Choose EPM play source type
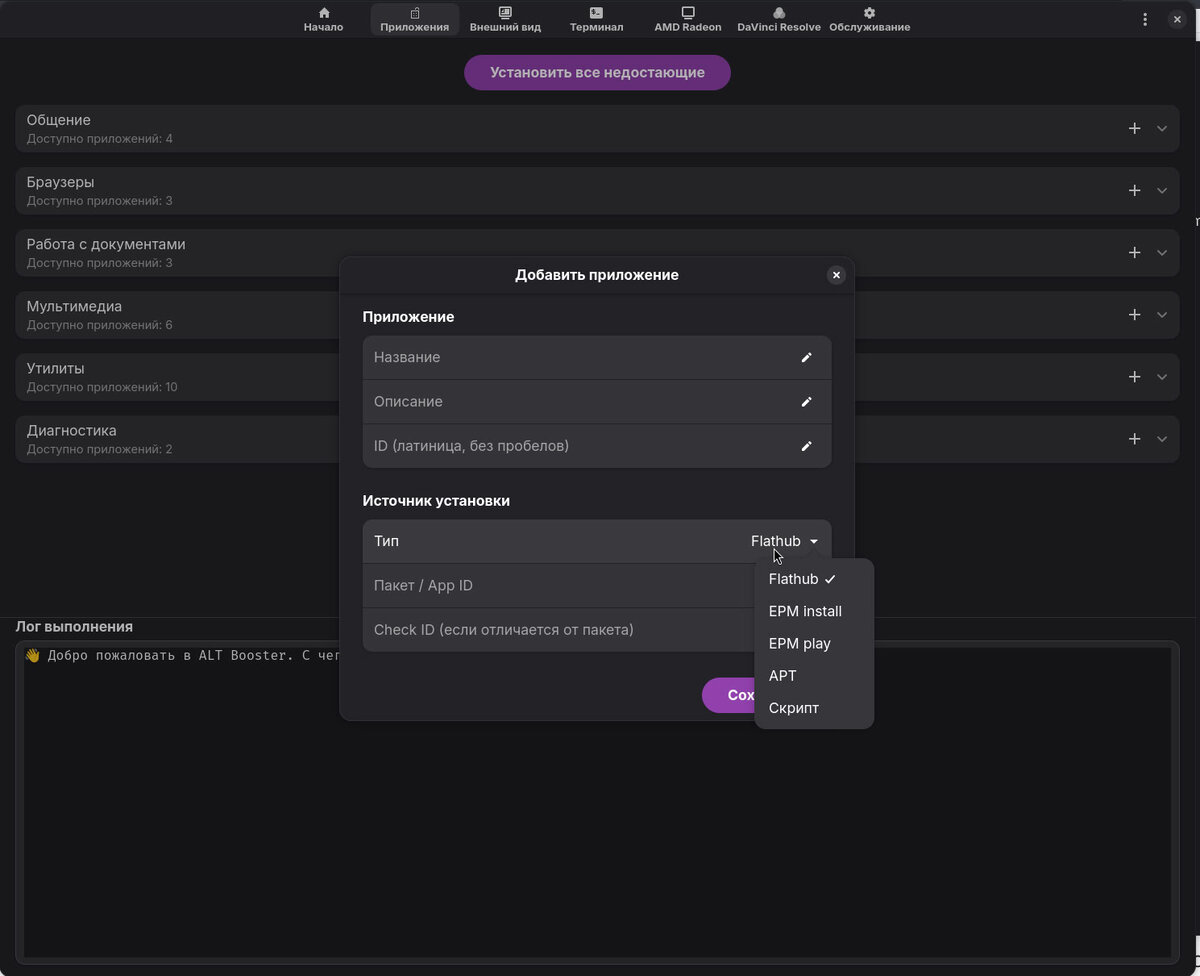This screenshot has width=1200, height=976. (x=814, y=643)
